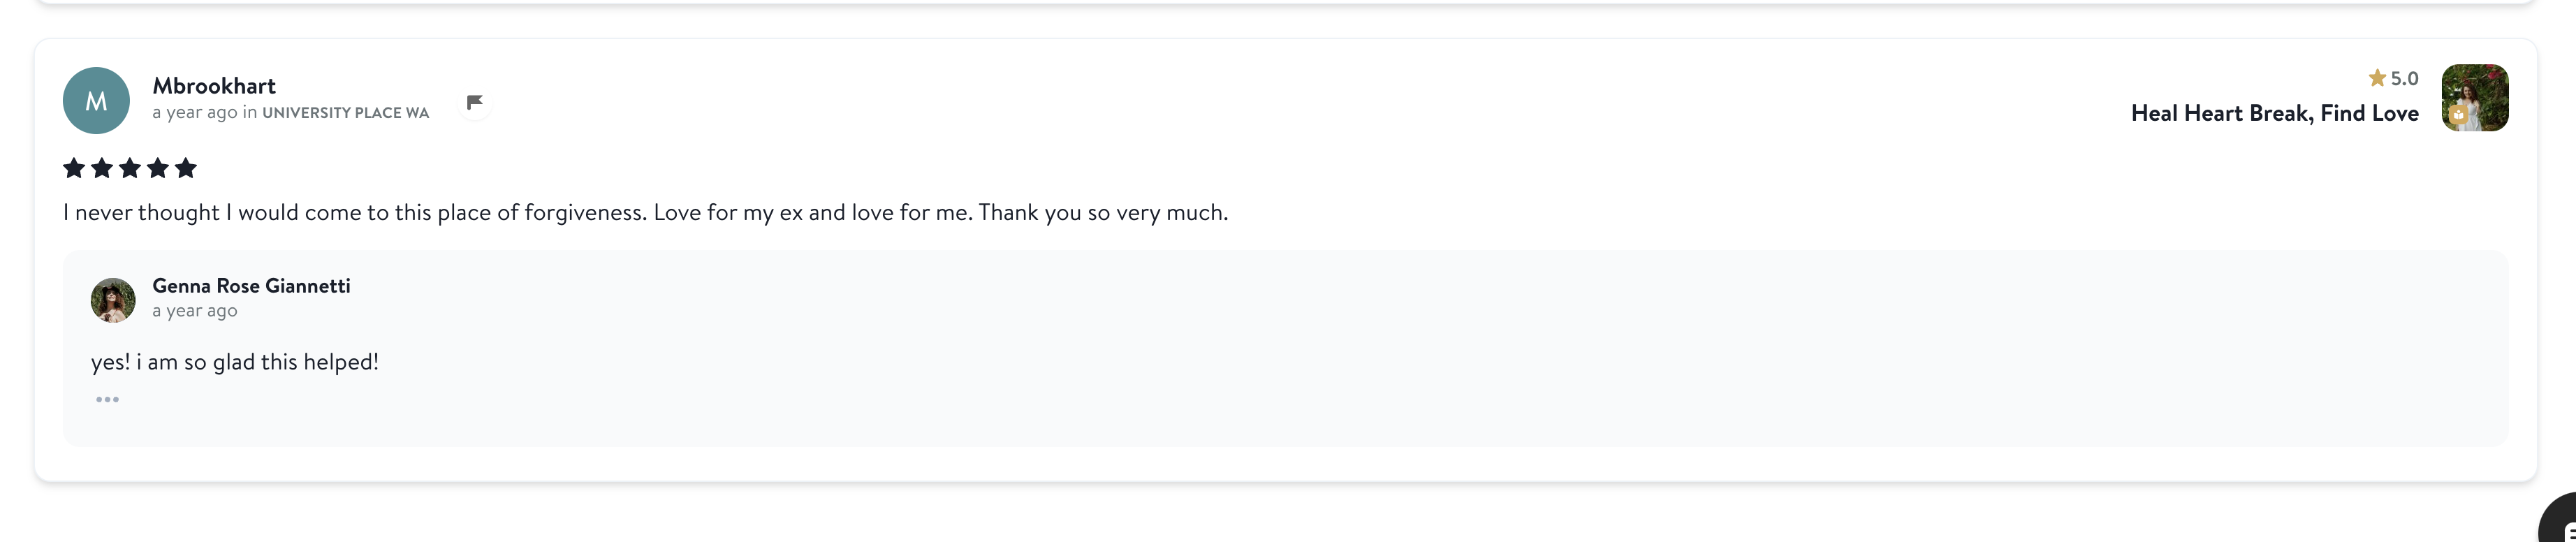Click the 5.0 rating value
Screen dimensions: 2576x542
click(2404, 79)
